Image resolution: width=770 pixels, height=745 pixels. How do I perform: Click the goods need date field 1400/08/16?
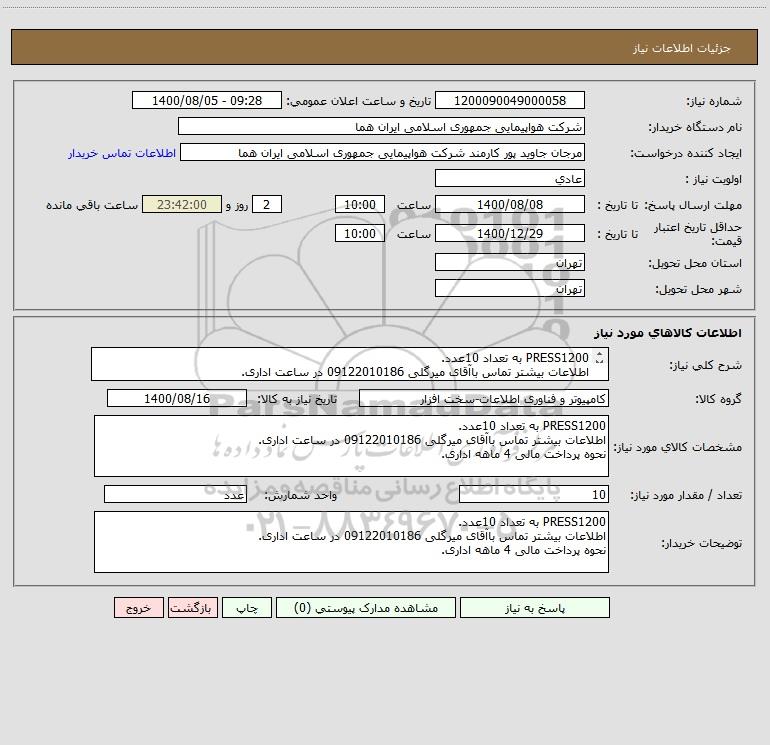[x=177, y=398]
